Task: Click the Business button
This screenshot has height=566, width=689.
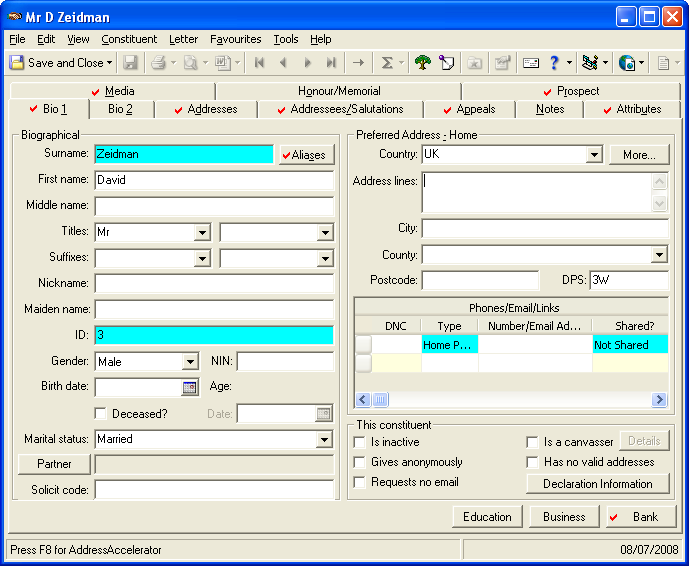Action: [564, 517]
